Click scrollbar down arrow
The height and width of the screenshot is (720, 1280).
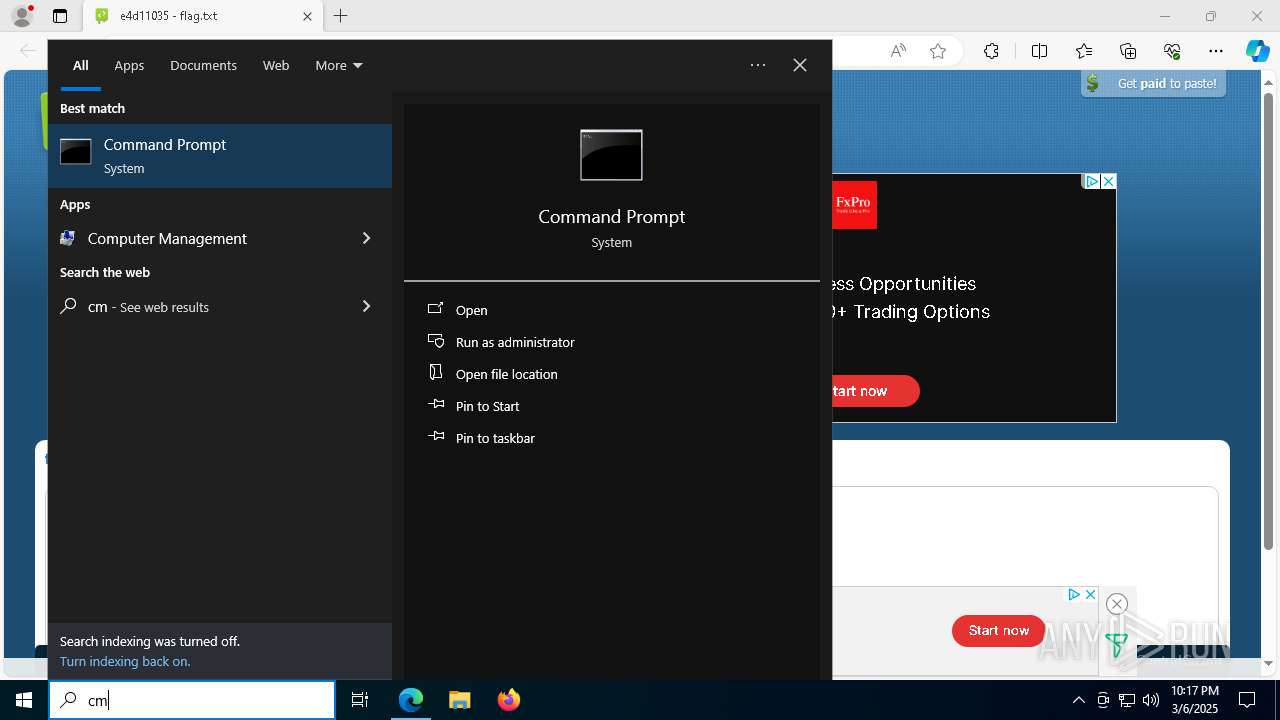(1268, 664)
